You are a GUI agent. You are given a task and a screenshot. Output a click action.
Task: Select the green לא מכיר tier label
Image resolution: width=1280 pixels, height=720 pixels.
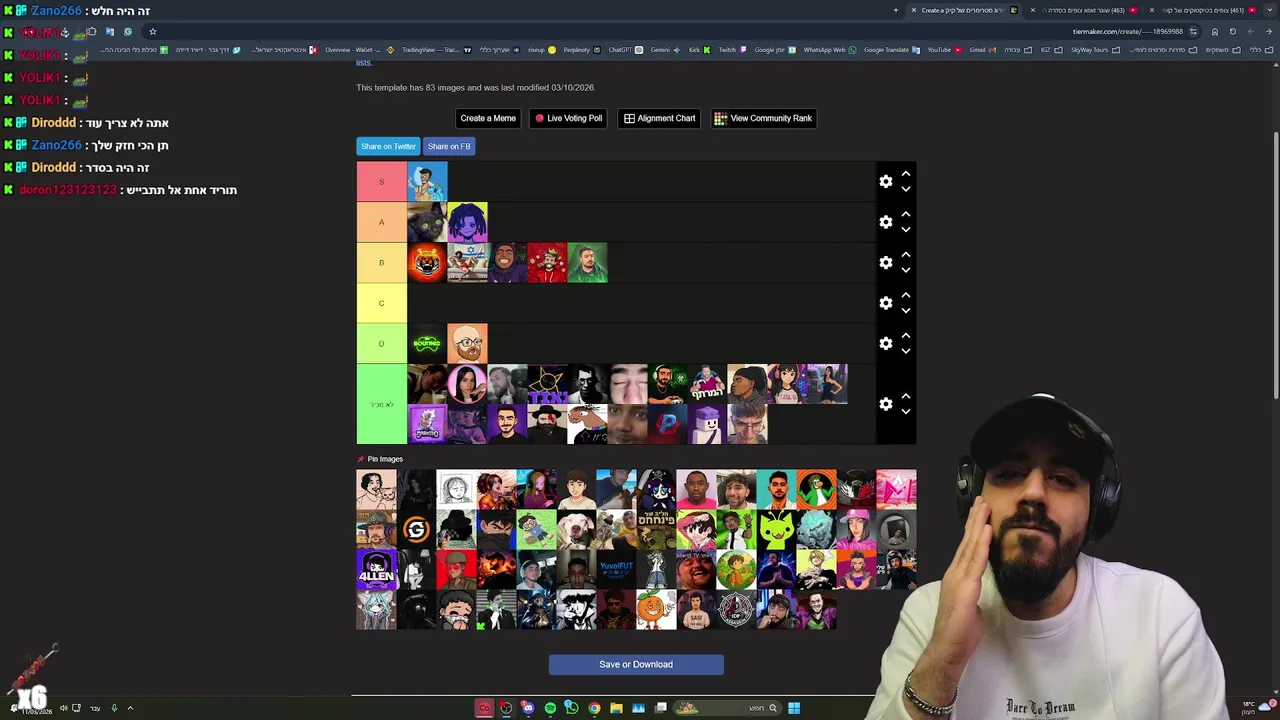(x=381, y=404)
